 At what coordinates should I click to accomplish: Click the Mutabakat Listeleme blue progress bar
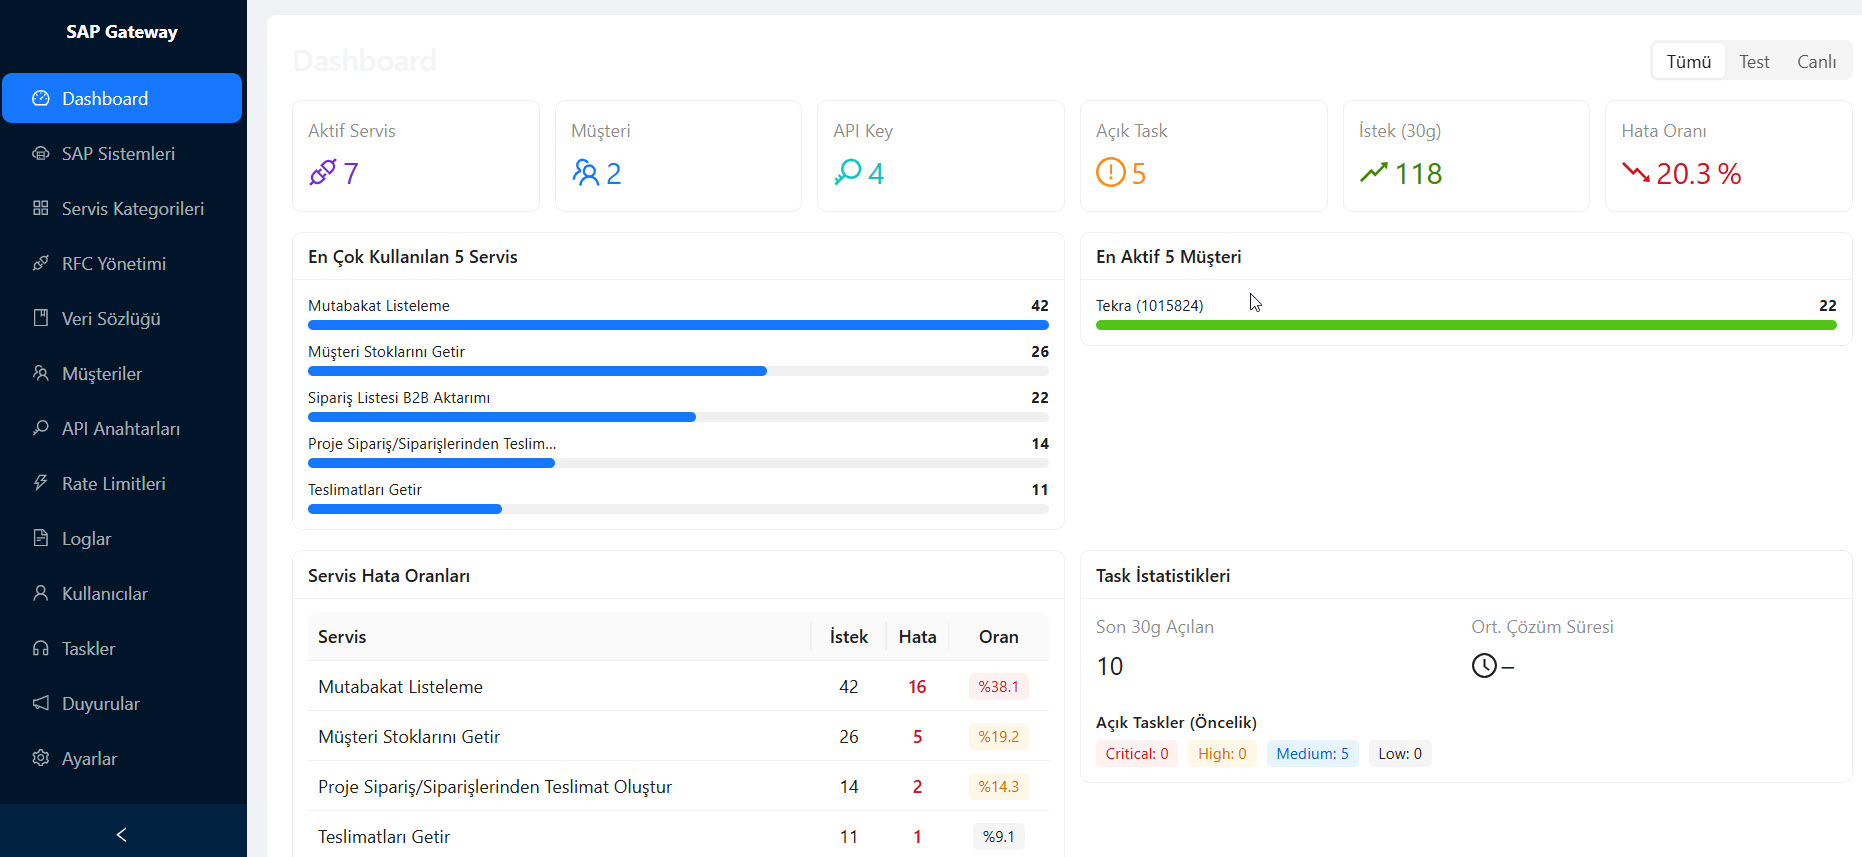point(677,325)
